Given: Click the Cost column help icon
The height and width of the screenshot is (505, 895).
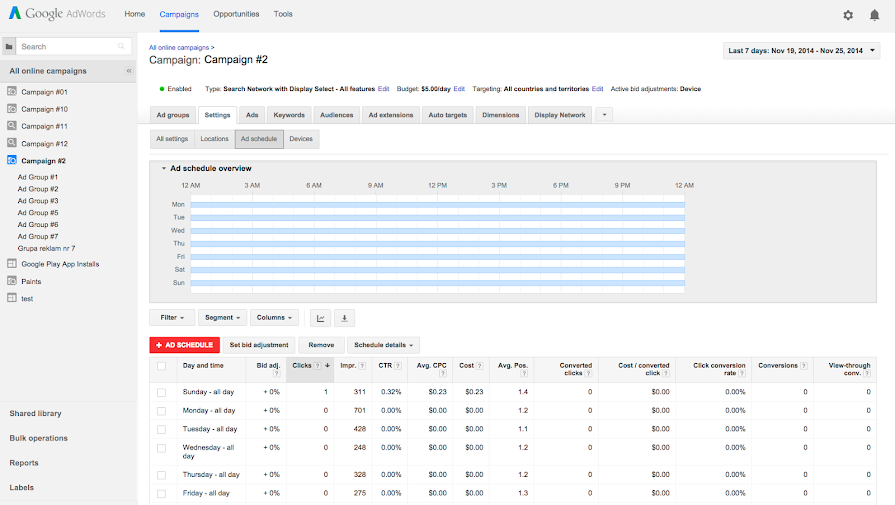Looking at the screenshot, I should pyautogui.click(x=479, y=366).
